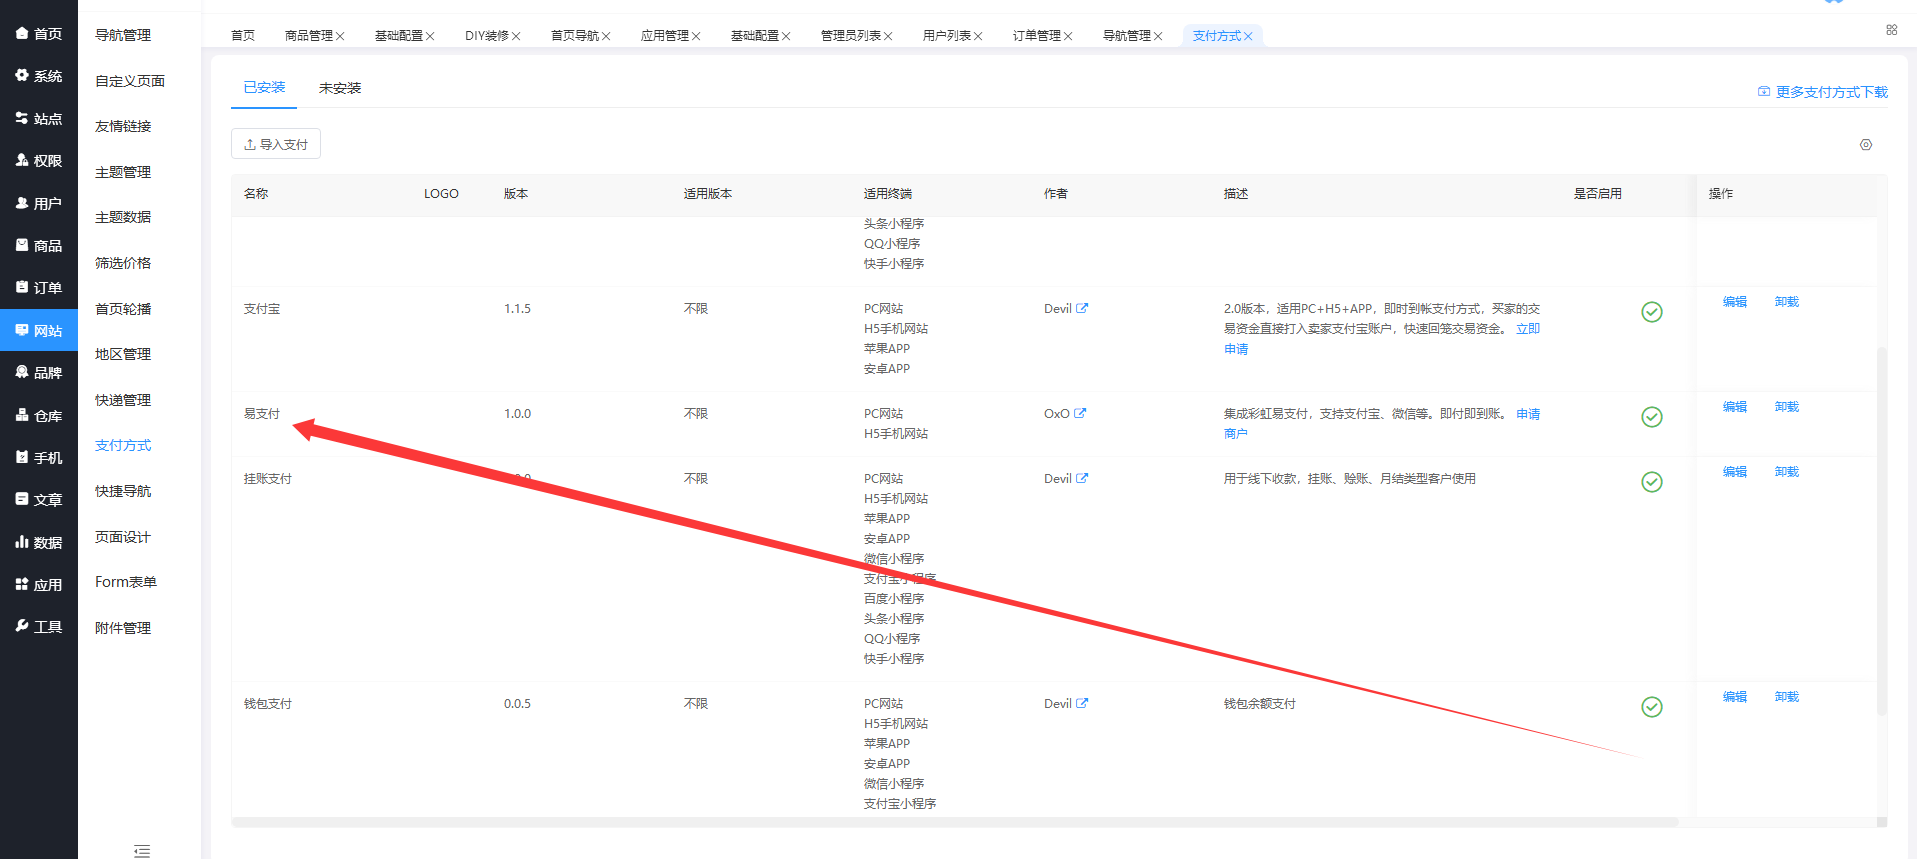
Task: Open the 系统 settings gear icon in sidebar
Action: [x=22, y=76]
